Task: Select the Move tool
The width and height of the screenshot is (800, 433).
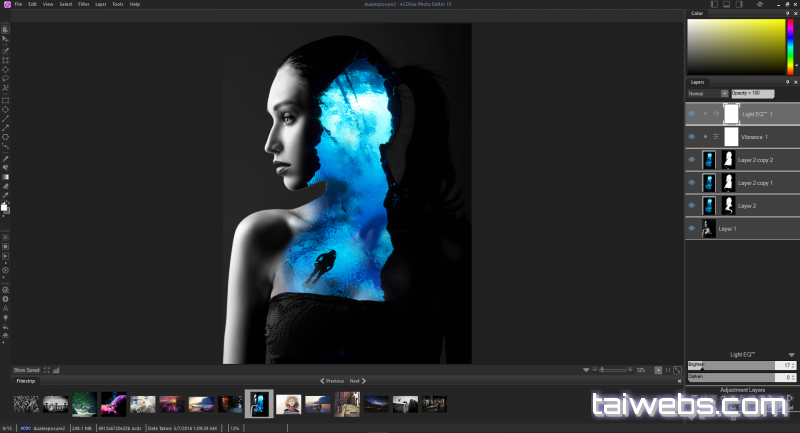Action: click(x=6, y=39)
